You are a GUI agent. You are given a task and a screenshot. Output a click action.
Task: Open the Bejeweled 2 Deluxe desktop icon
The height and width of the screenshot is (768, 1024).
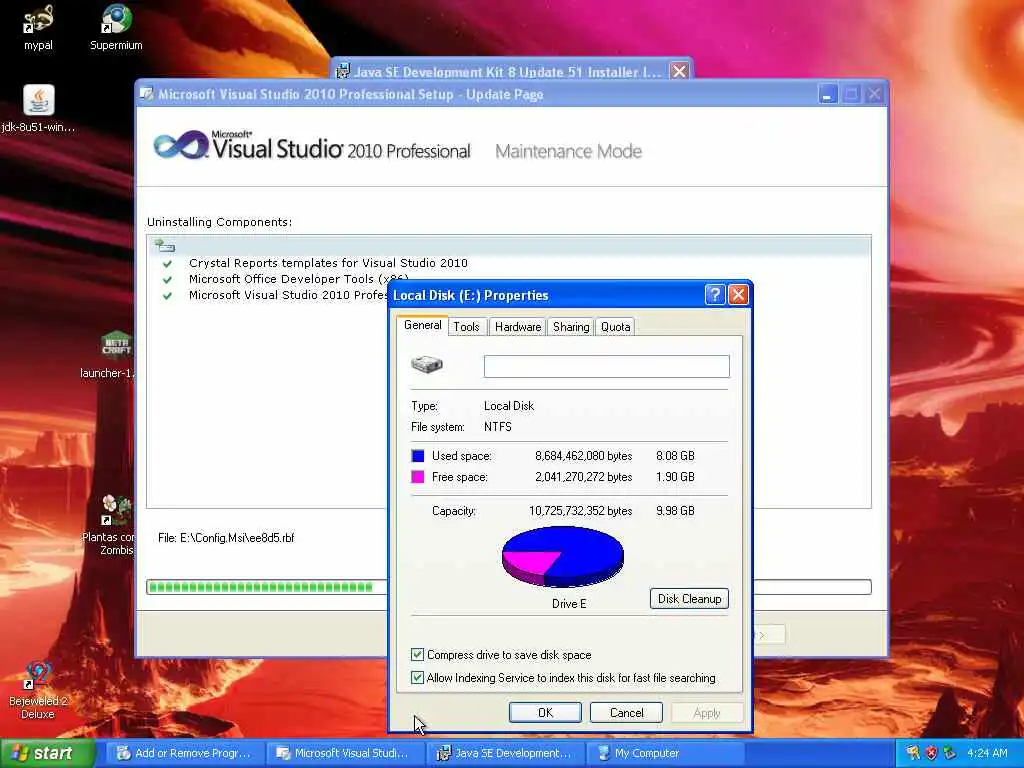click(38, 690)
